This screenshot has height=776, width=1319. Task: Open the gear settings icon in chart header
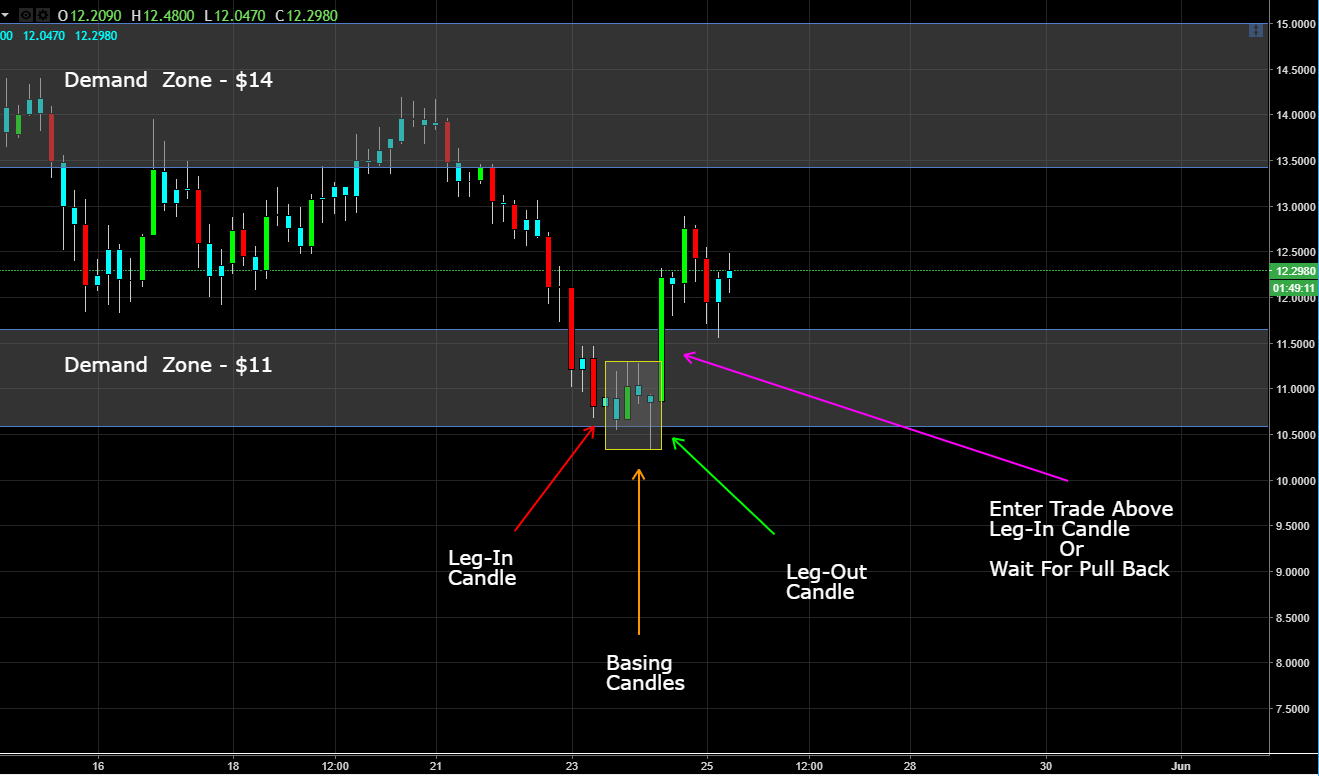(43, 15)
